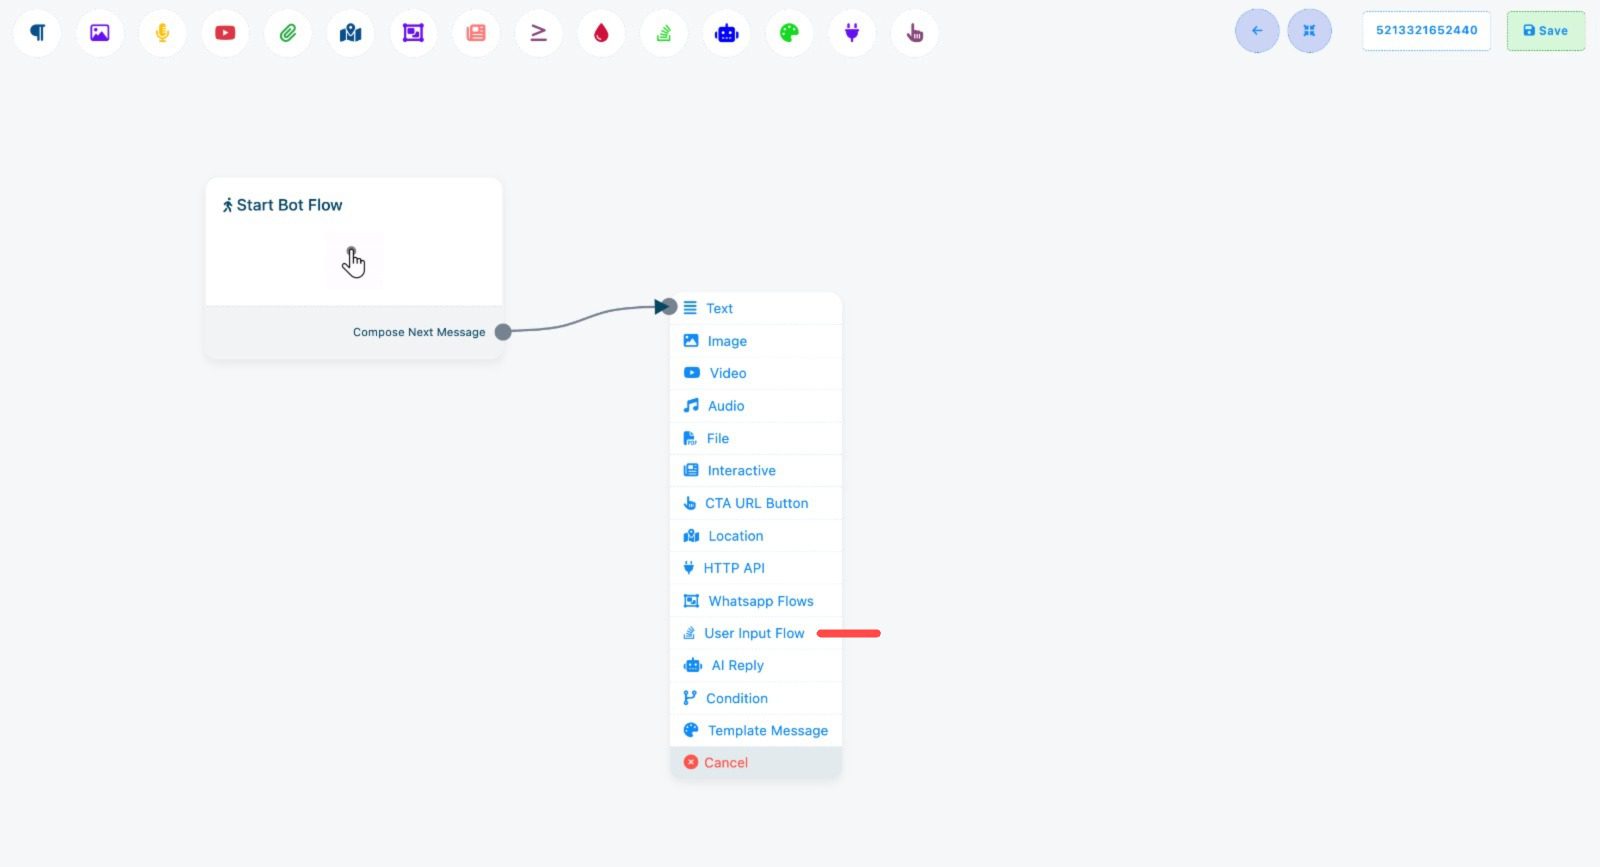Image resolution: width=1600 pixels, height=867 pixels.
Task: Select the AI Reply robot toolbar icon
Action: click(726, 33)
